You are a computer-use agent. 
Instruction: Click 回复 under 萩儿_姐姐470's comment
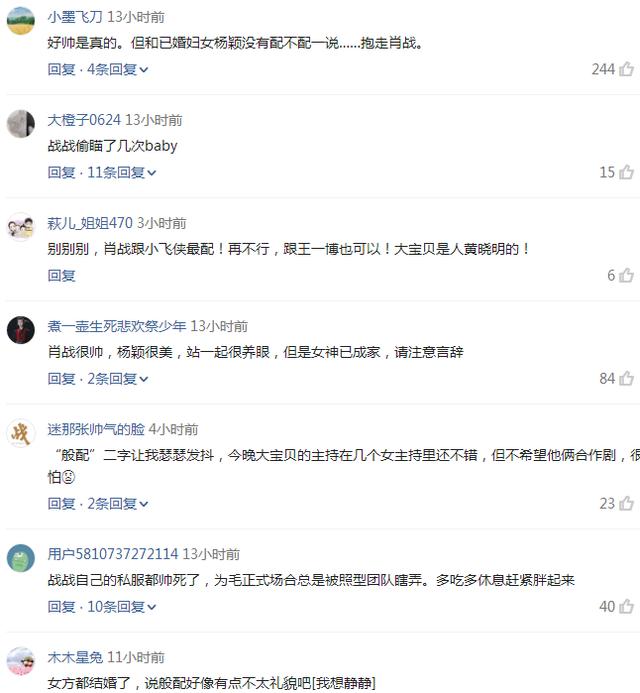61,276
